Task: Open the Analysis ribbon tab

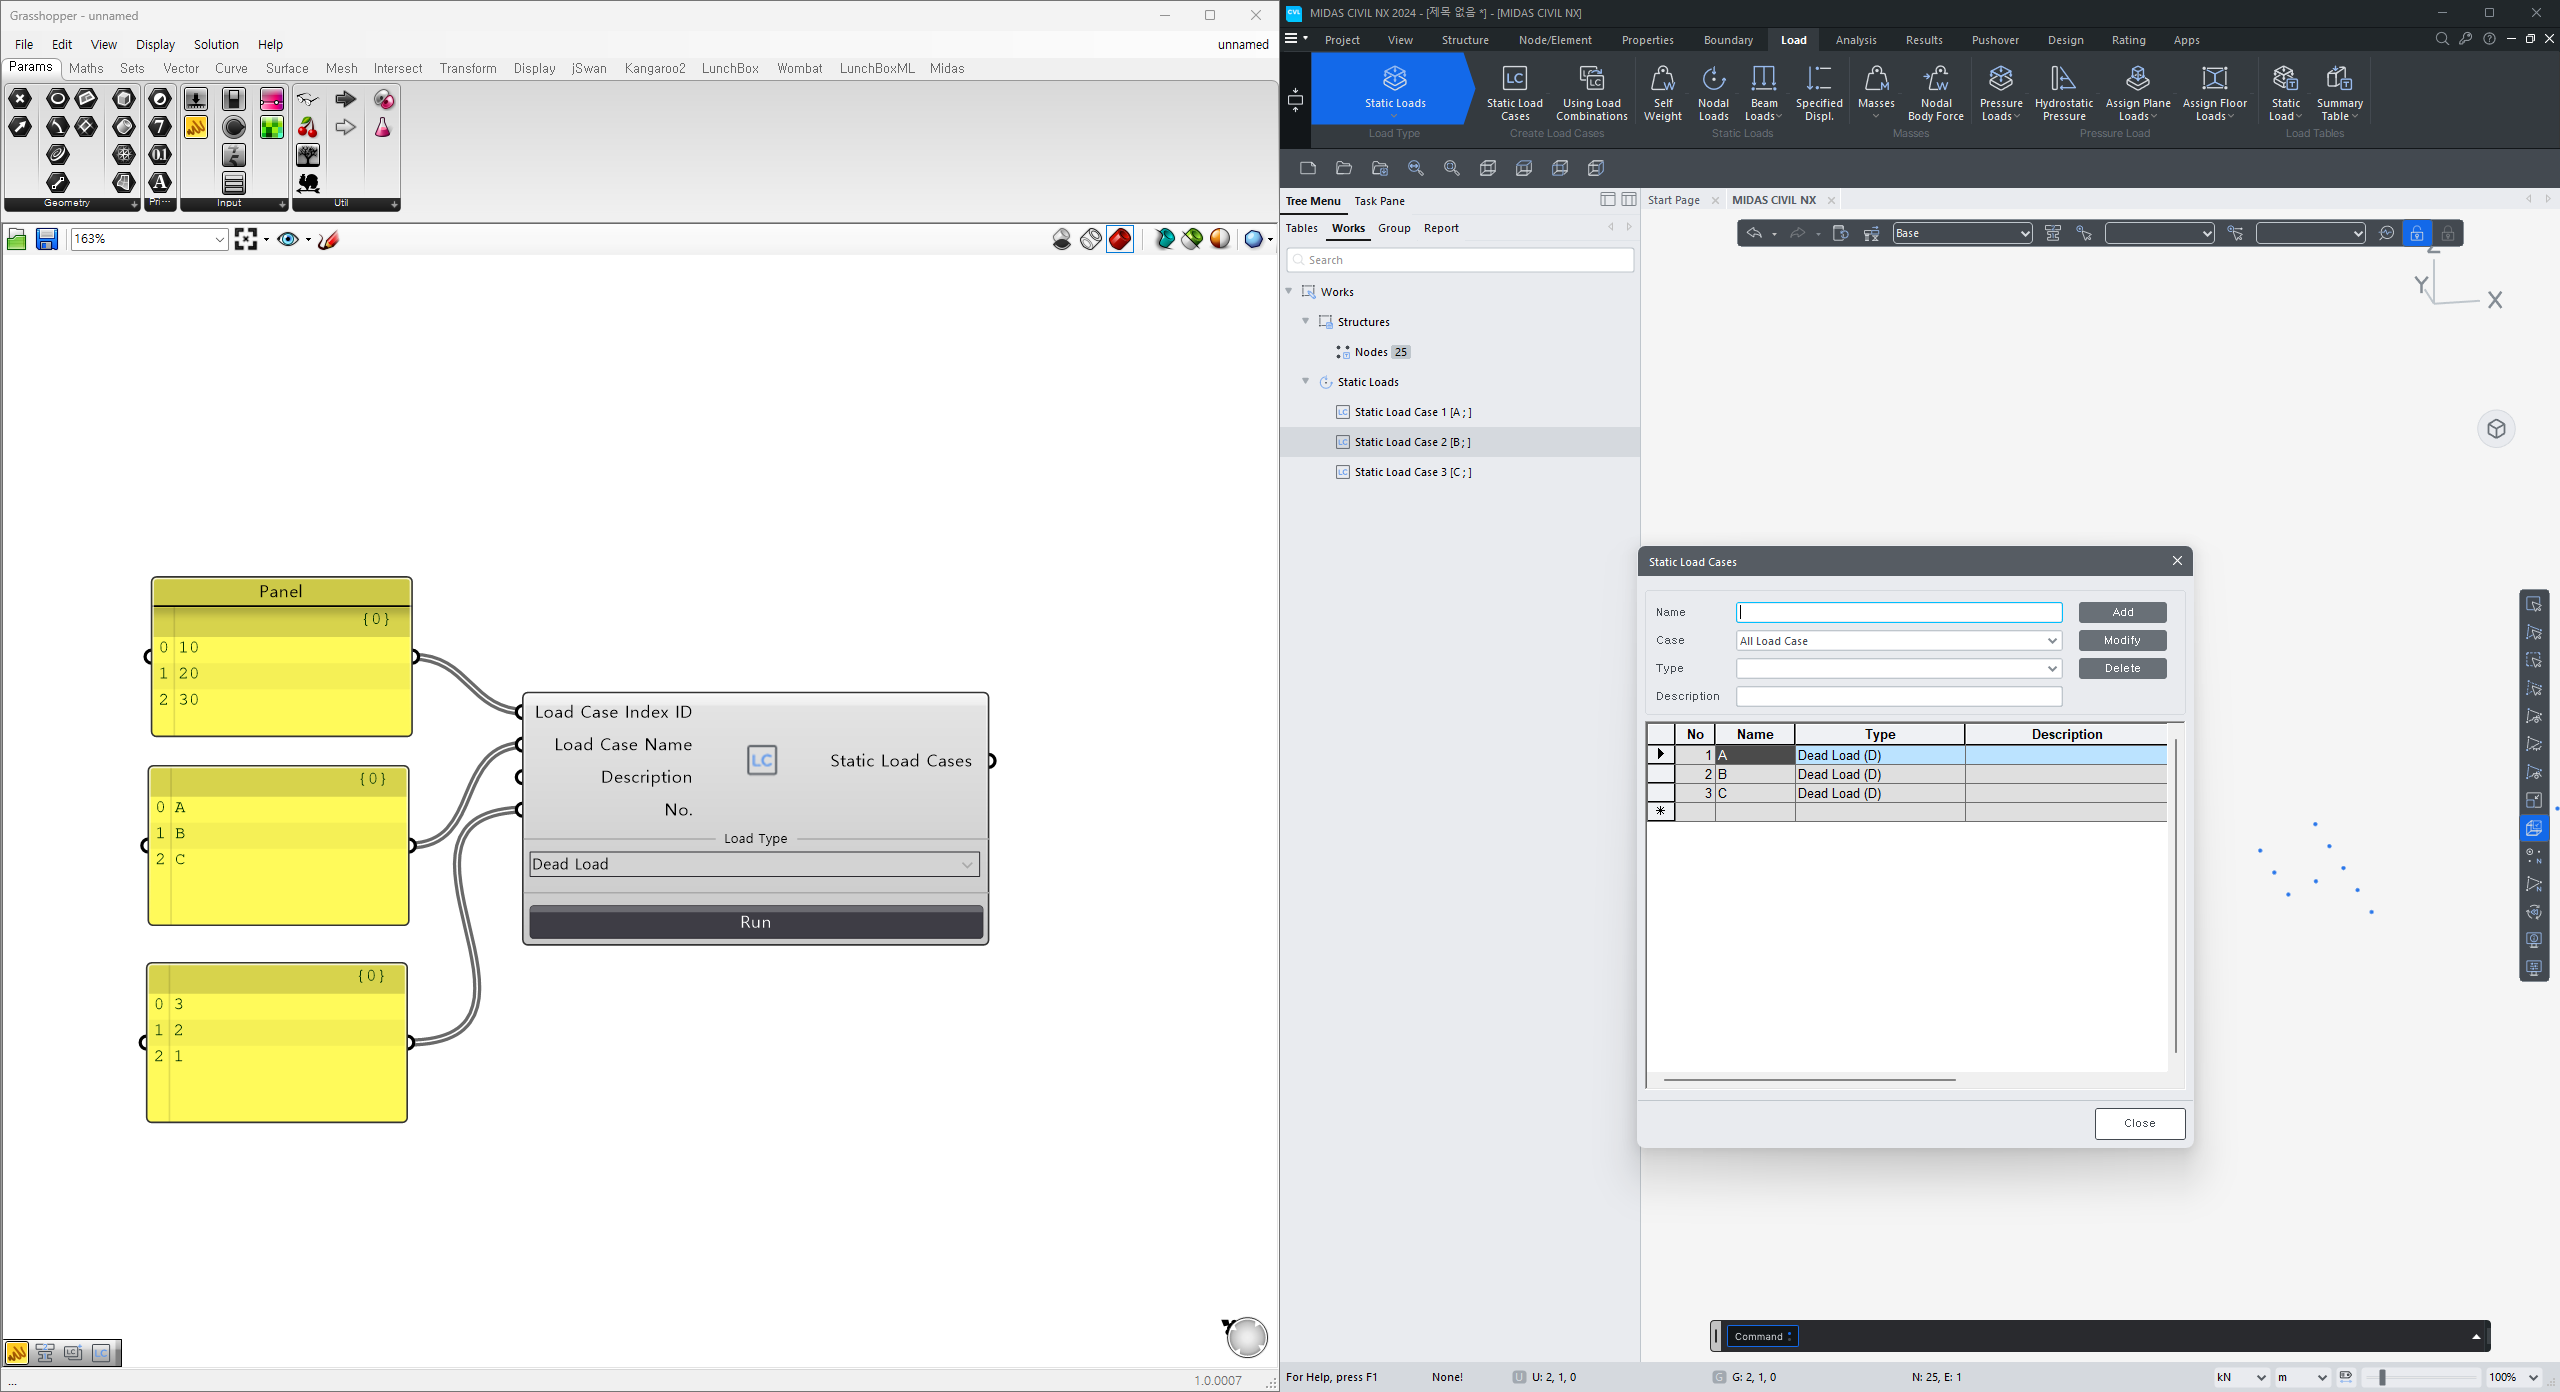Action: point(1855,40)
